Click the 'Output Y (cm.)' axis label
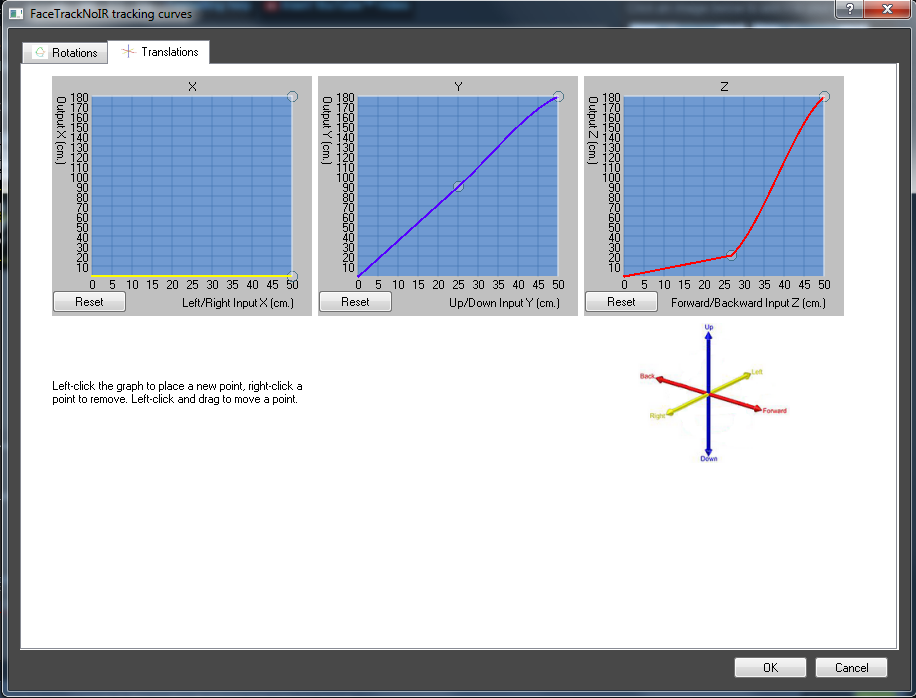This screenshot has width=916, height=698. click(327, 130)
